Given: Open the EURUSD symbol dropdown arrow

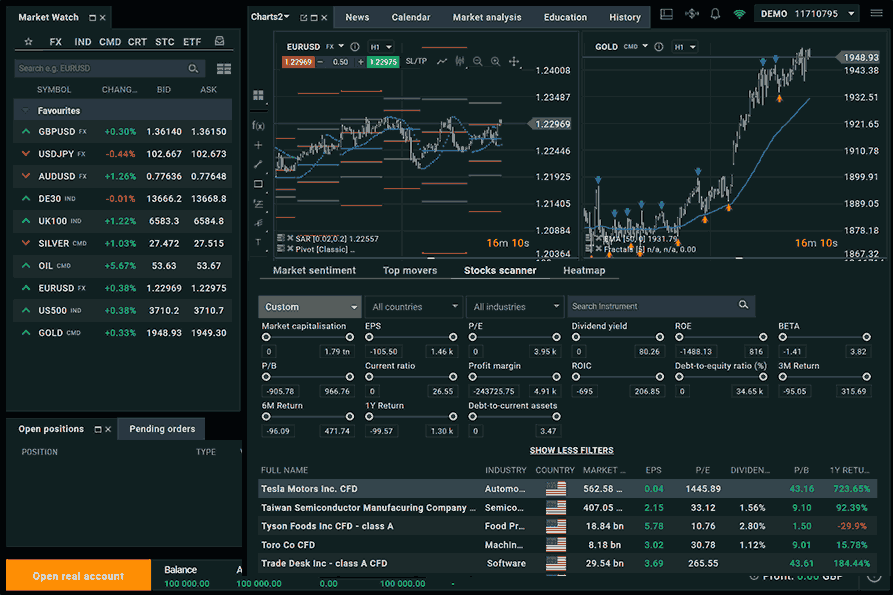Looking at the screenshot, I should click(x=341, y=46).
